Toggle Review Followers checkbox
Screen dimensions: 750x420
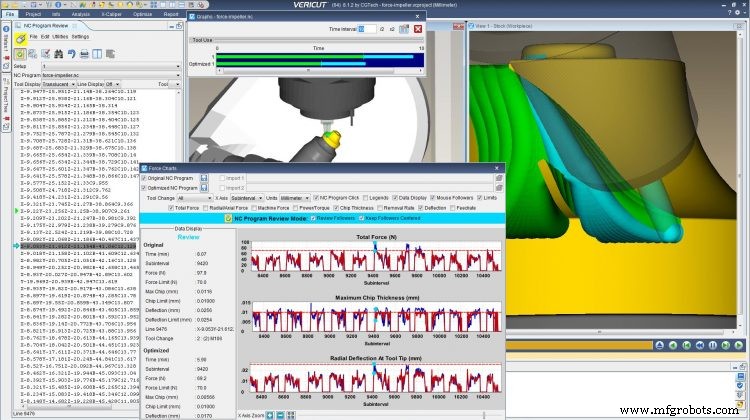click(x=313, y=218)
